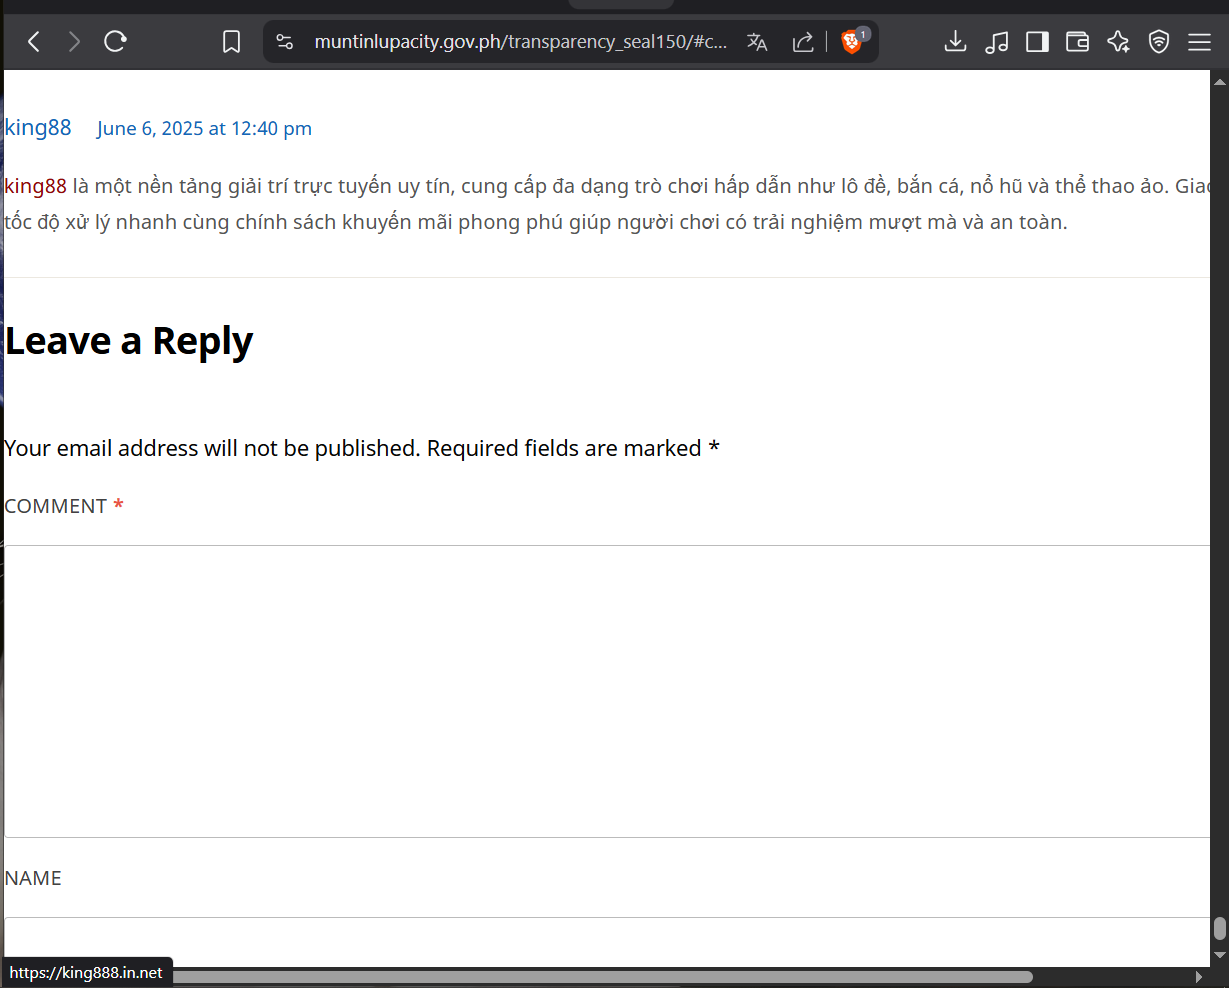Open Leo AI sparkle icon

tap(1118, 41)
